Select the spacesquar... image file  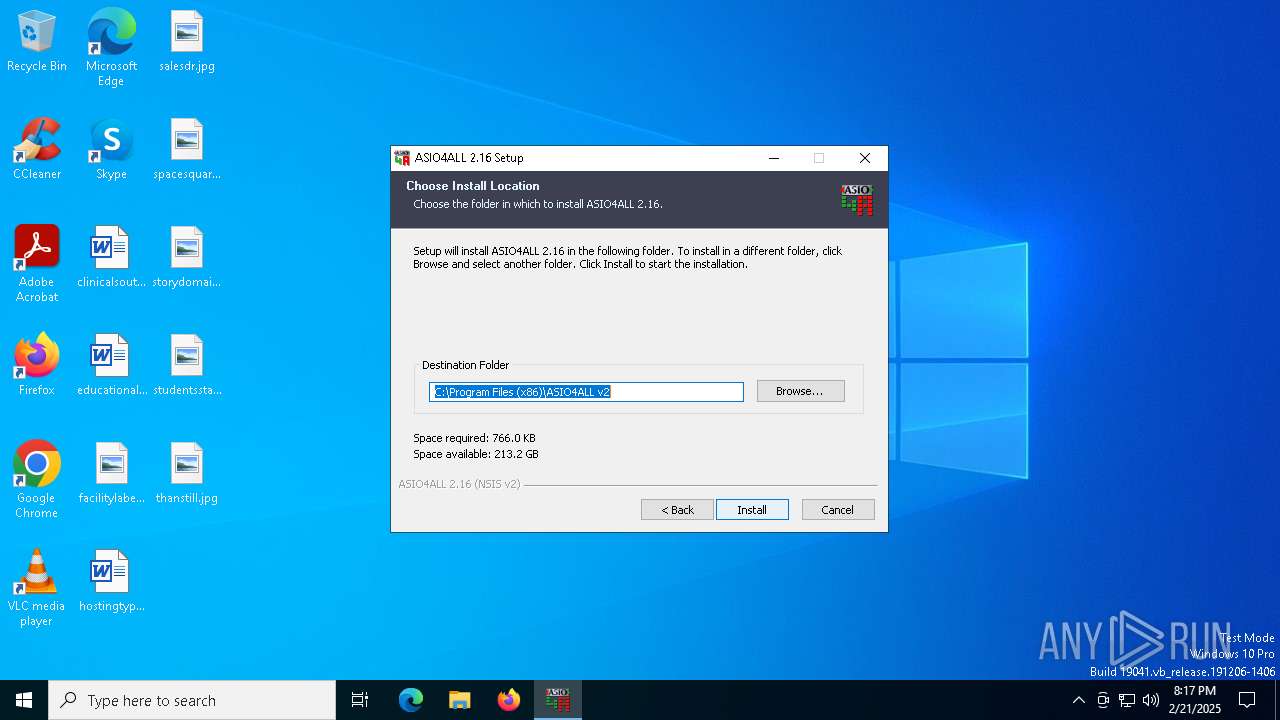tap(187, 150)
